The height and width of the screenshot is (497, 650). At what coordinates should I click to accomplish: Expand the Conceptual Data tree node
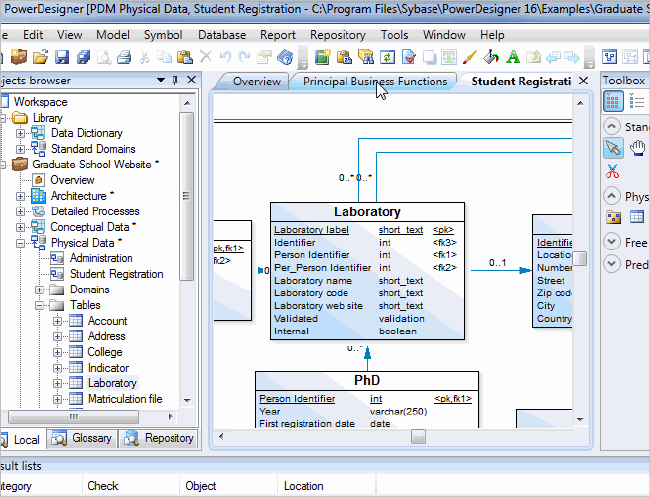click(20, 227)
